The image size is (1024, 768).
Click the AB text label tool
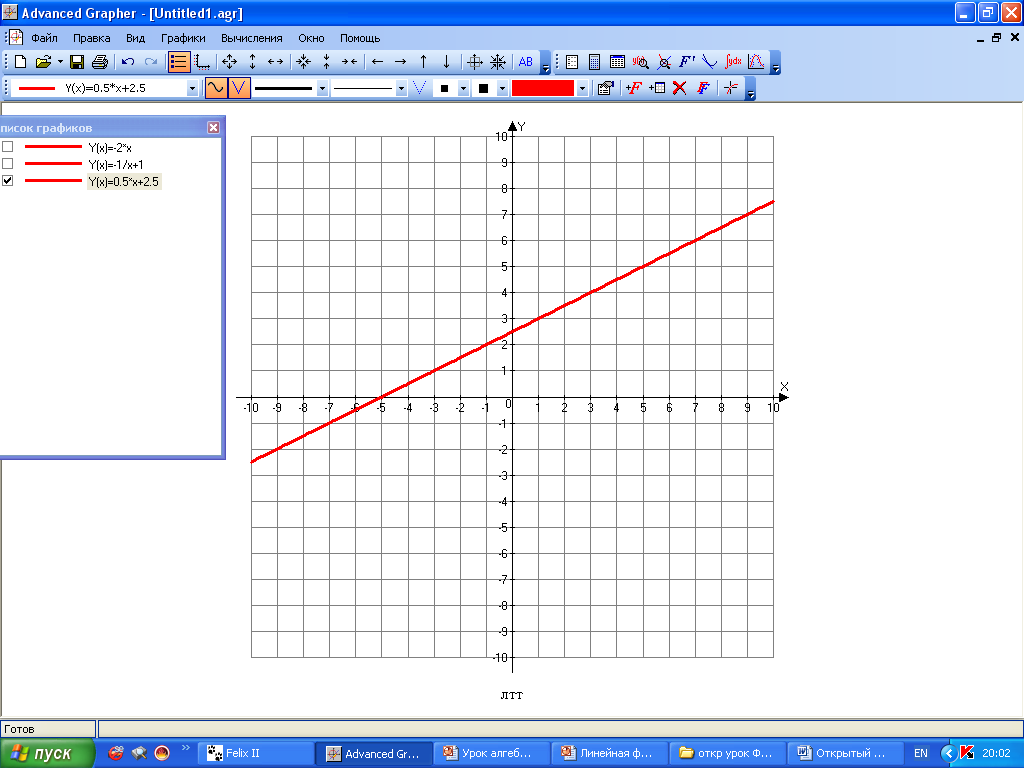526,62
